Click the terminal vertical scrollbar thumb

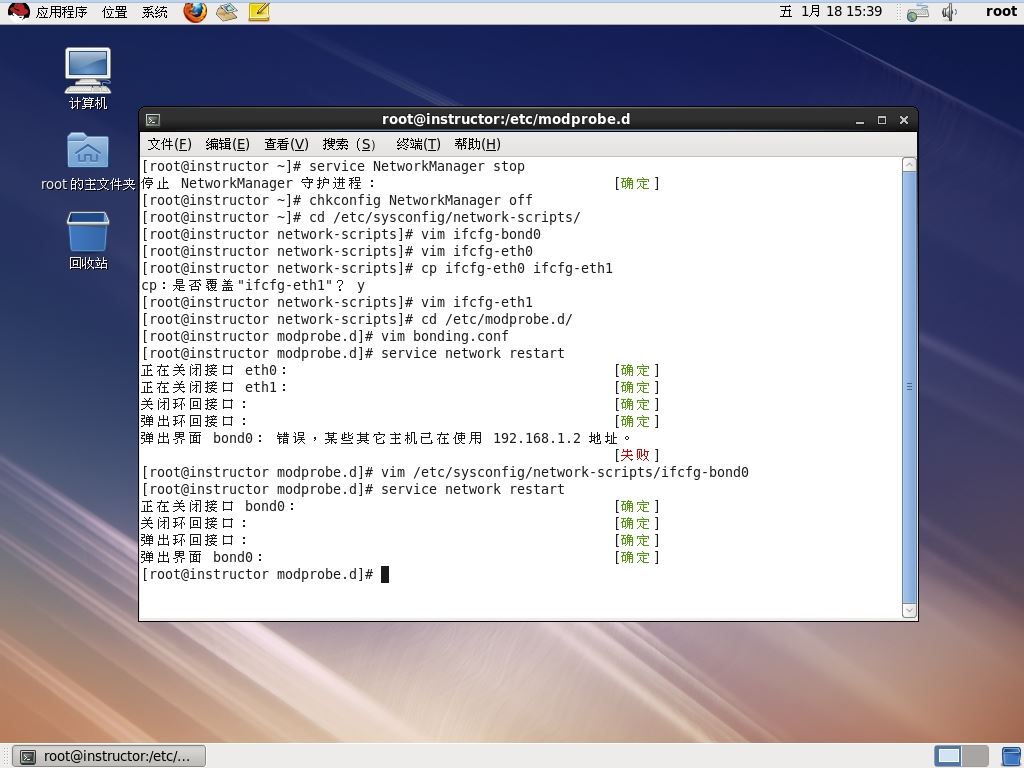tap(909, 387)
